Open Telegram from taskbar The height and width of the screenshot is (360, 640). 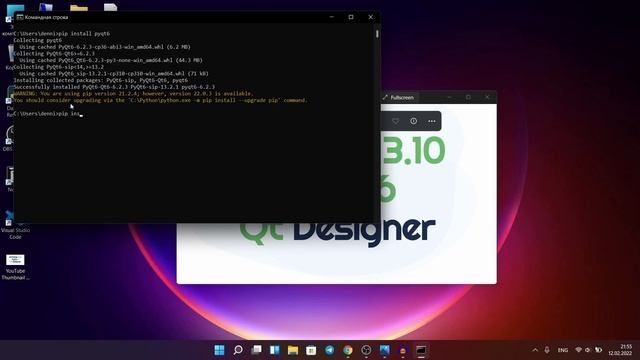pos(330,350)
